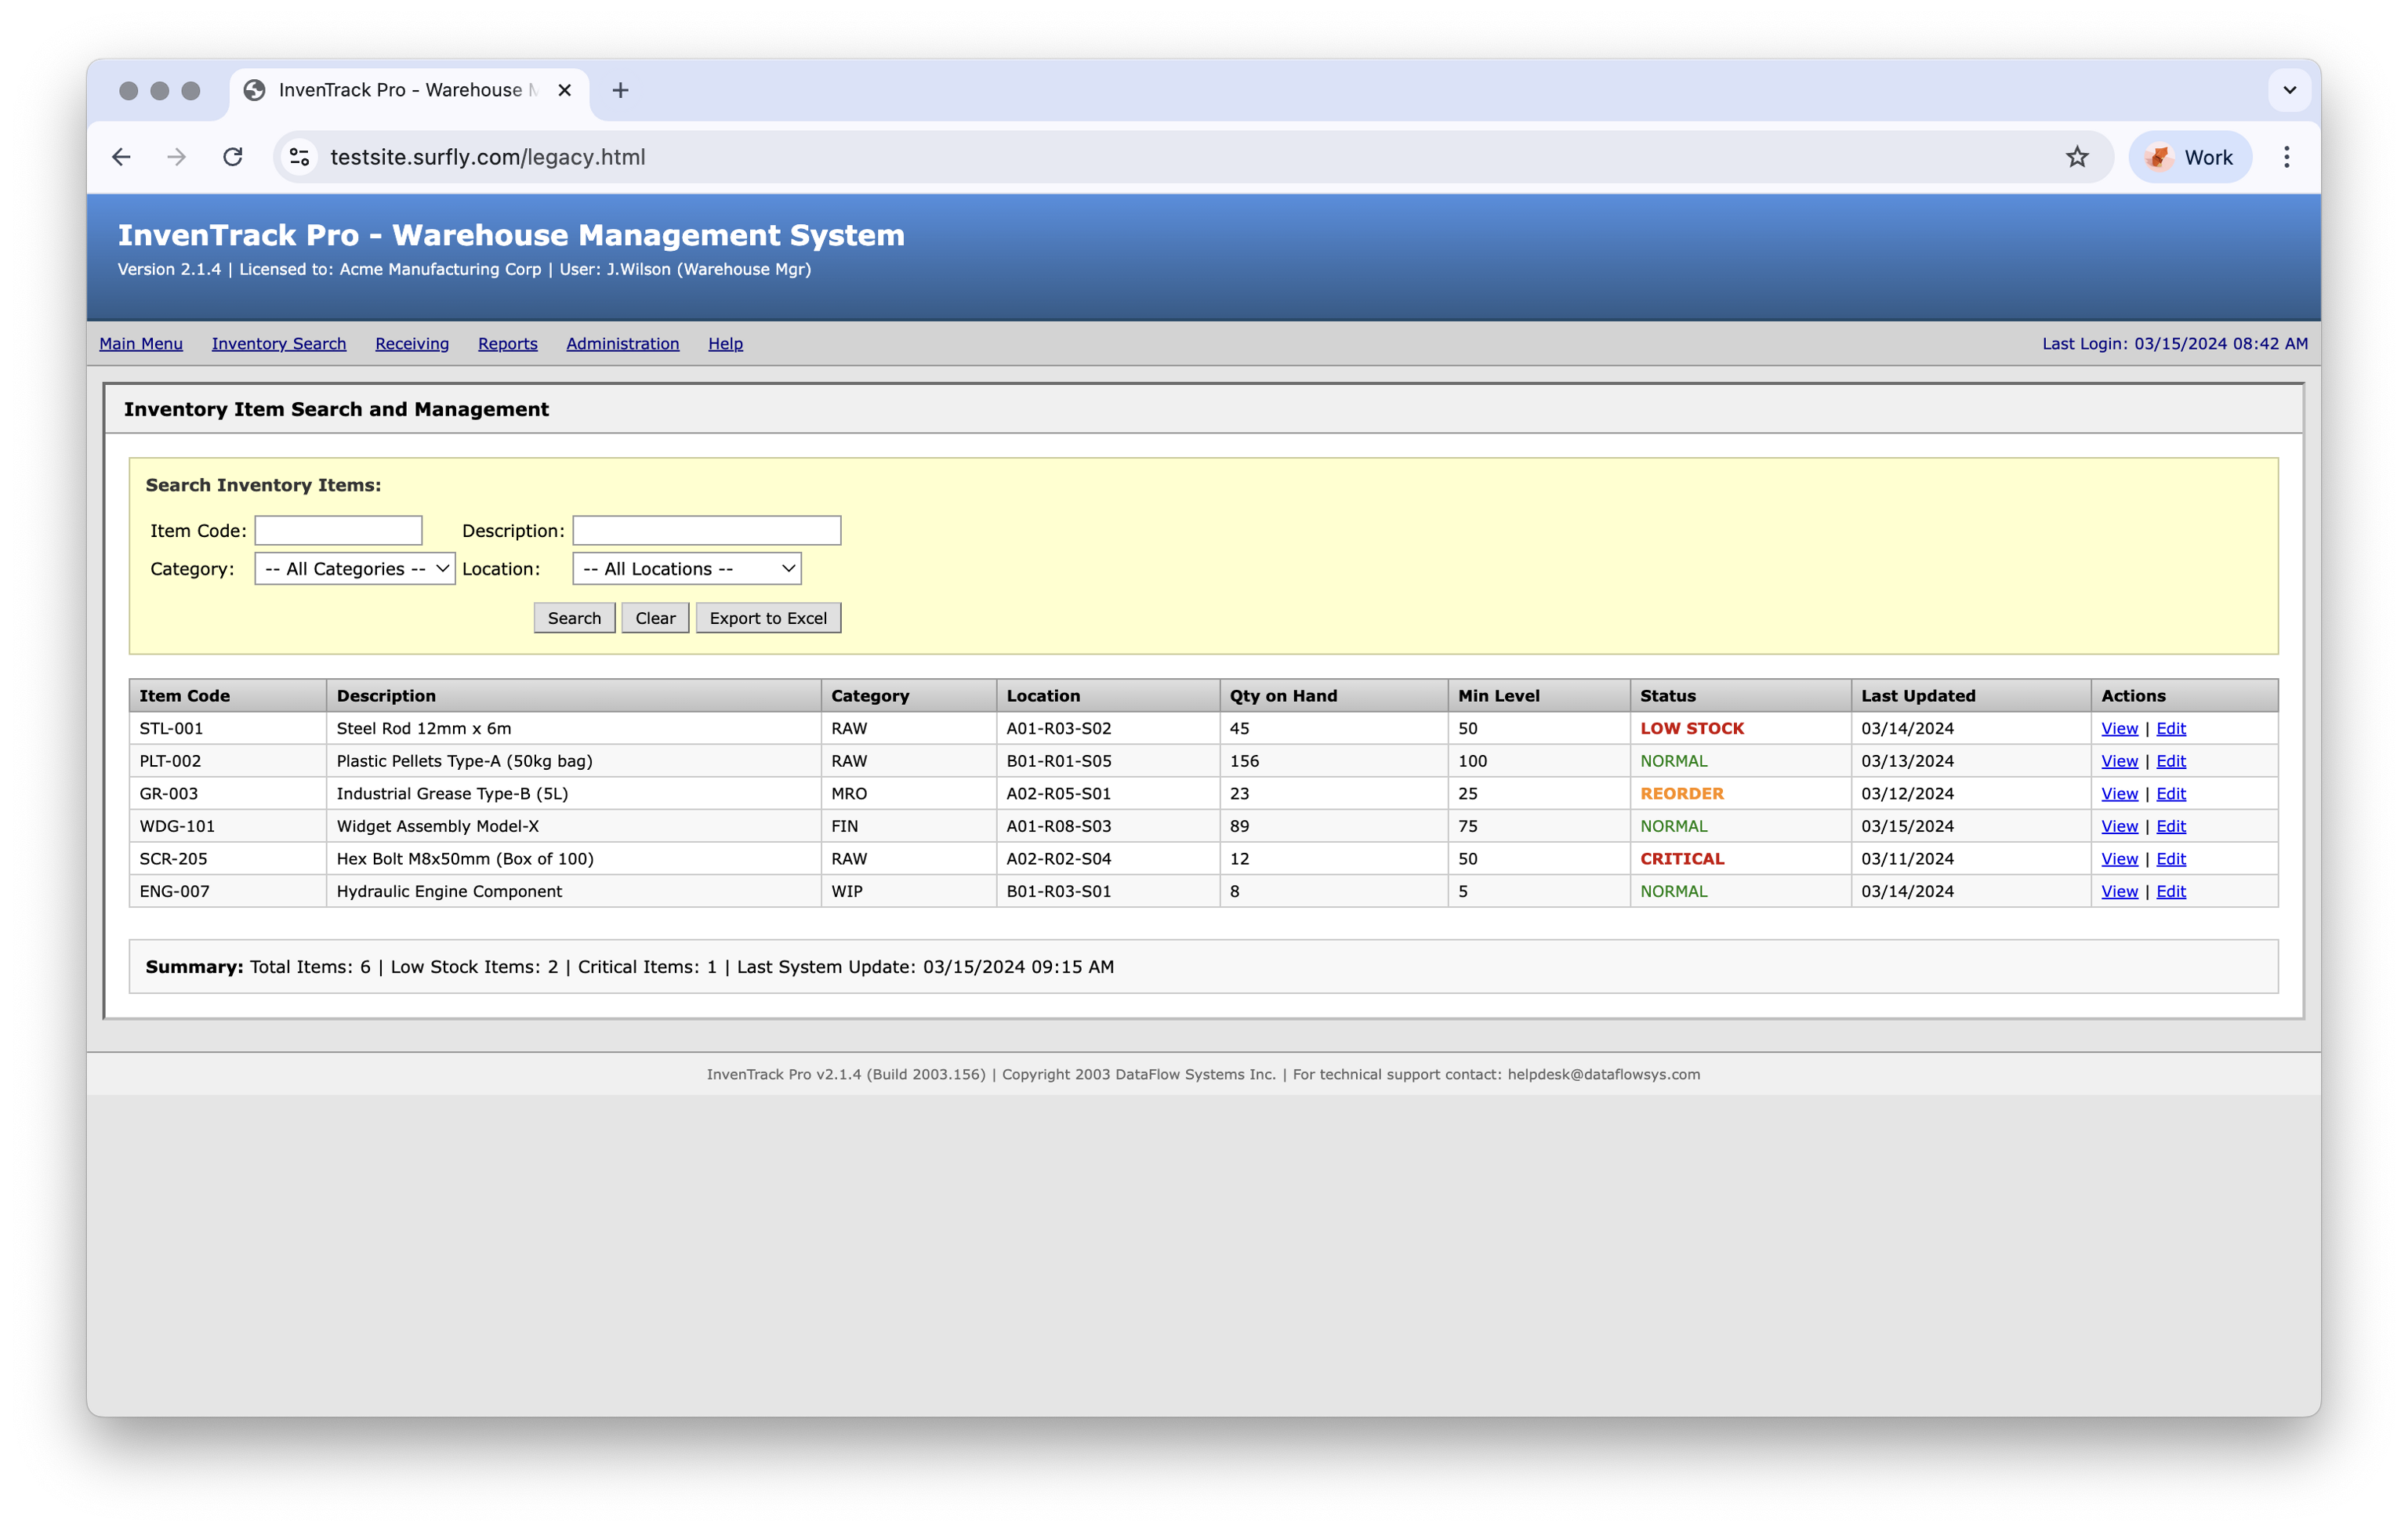2408x1531 pixels.
Task: Click the Export to Excel button
Action: tap(768, 617)
